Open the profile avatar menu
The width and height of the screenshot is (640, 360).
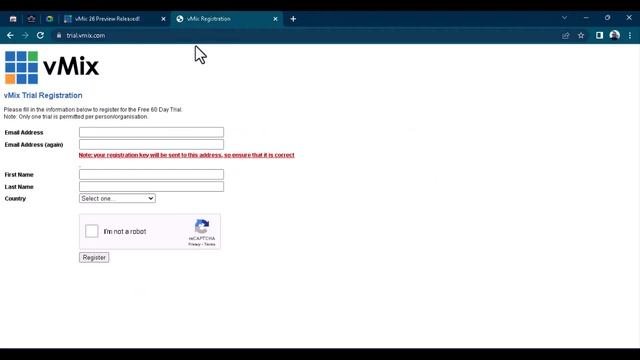[614, 36]
